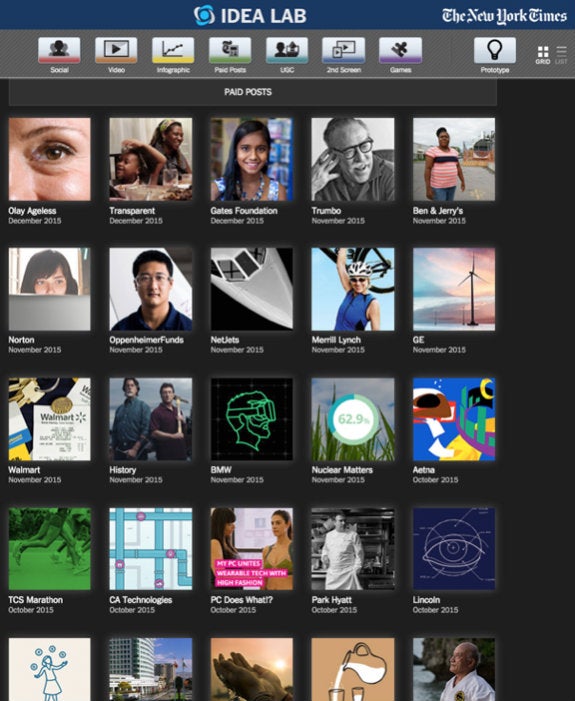Select the 2nd Screen category icon

(343, 50)
